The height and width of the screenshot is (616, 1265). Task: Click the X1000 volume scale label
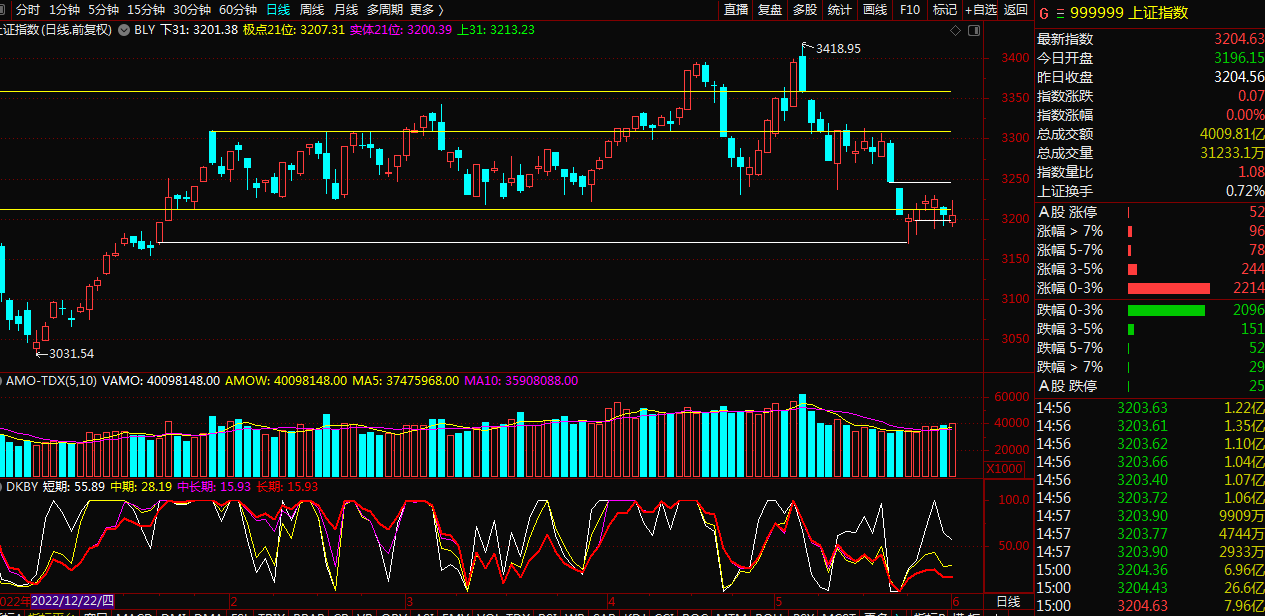click(1003, 469)
